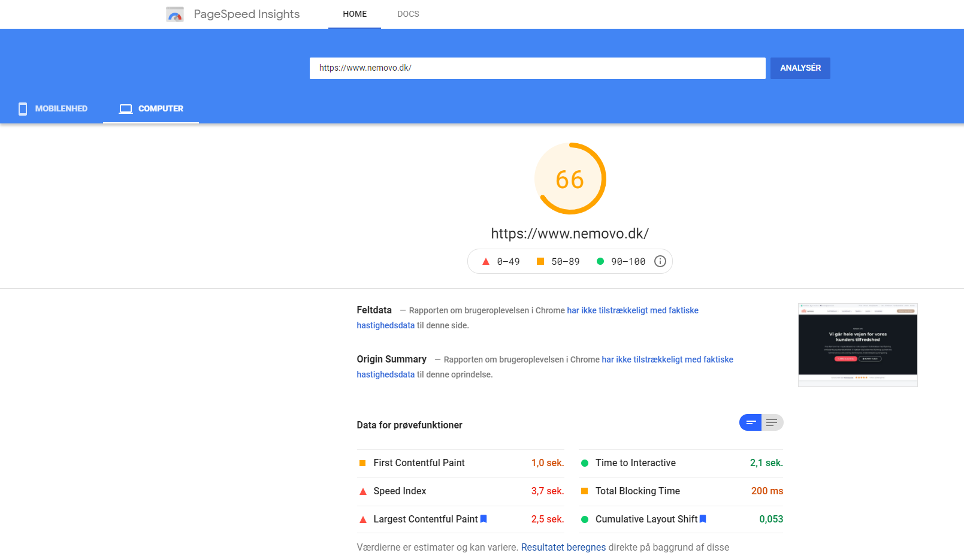Click the Time to Interactive green circle icon
The image size is (964, 554).
tap(585, 463)
